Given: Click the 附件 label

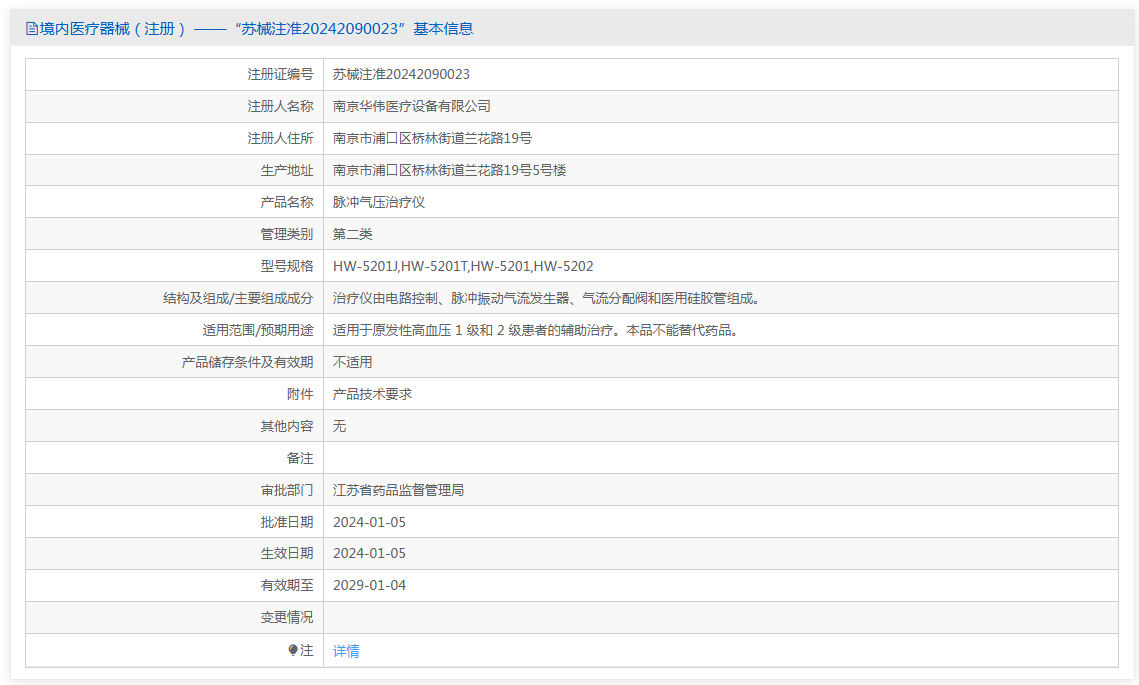Looking at the screenshot, I should (x=299, y=394).
